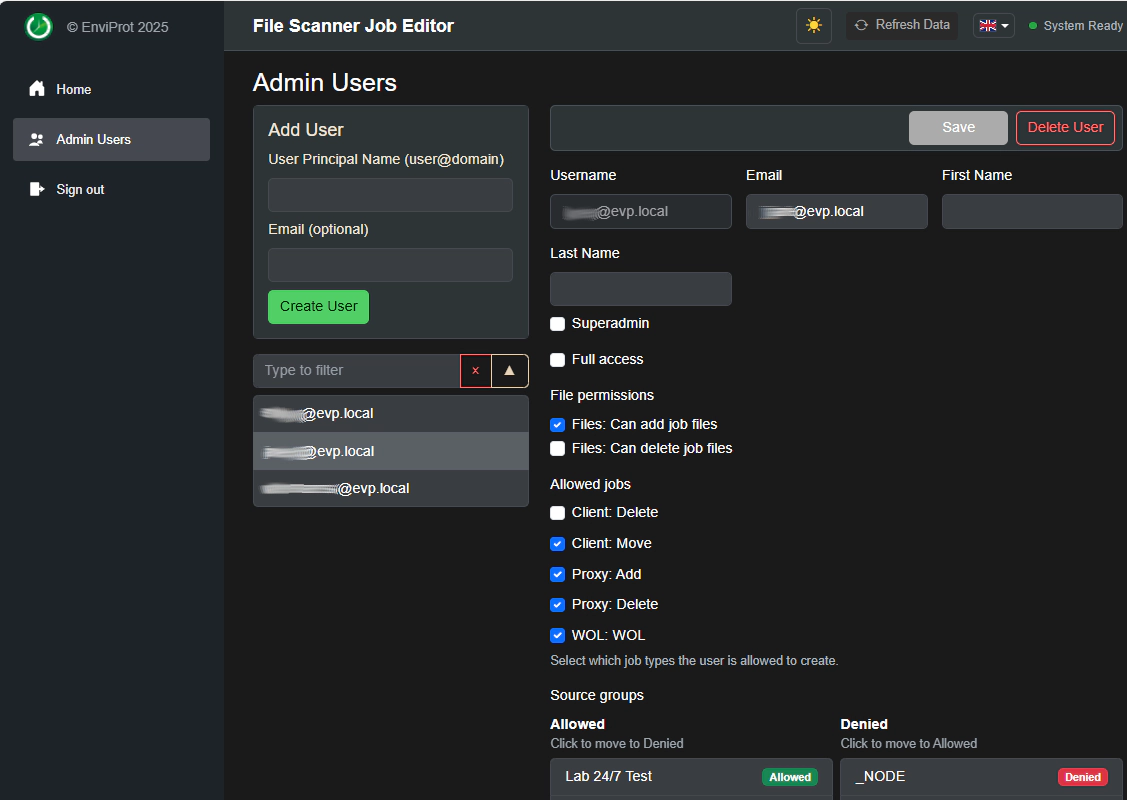Click the EnviProt power logo icon

[38, 27]
